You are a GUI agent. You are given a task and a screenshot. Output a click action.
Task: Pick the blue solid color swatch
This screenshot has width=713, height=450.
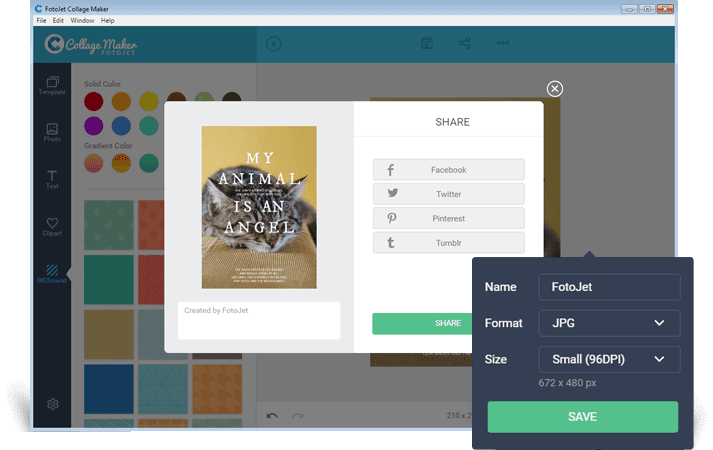tap(121, 126)
